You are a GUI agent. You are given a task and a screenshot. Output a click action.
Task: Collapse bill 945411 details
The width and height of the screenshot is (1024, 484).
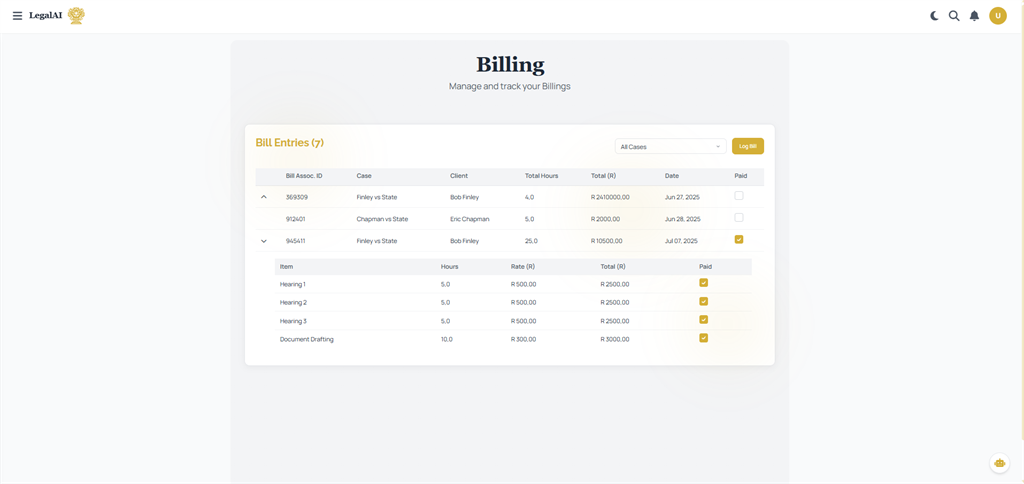(x=264, y=241)
